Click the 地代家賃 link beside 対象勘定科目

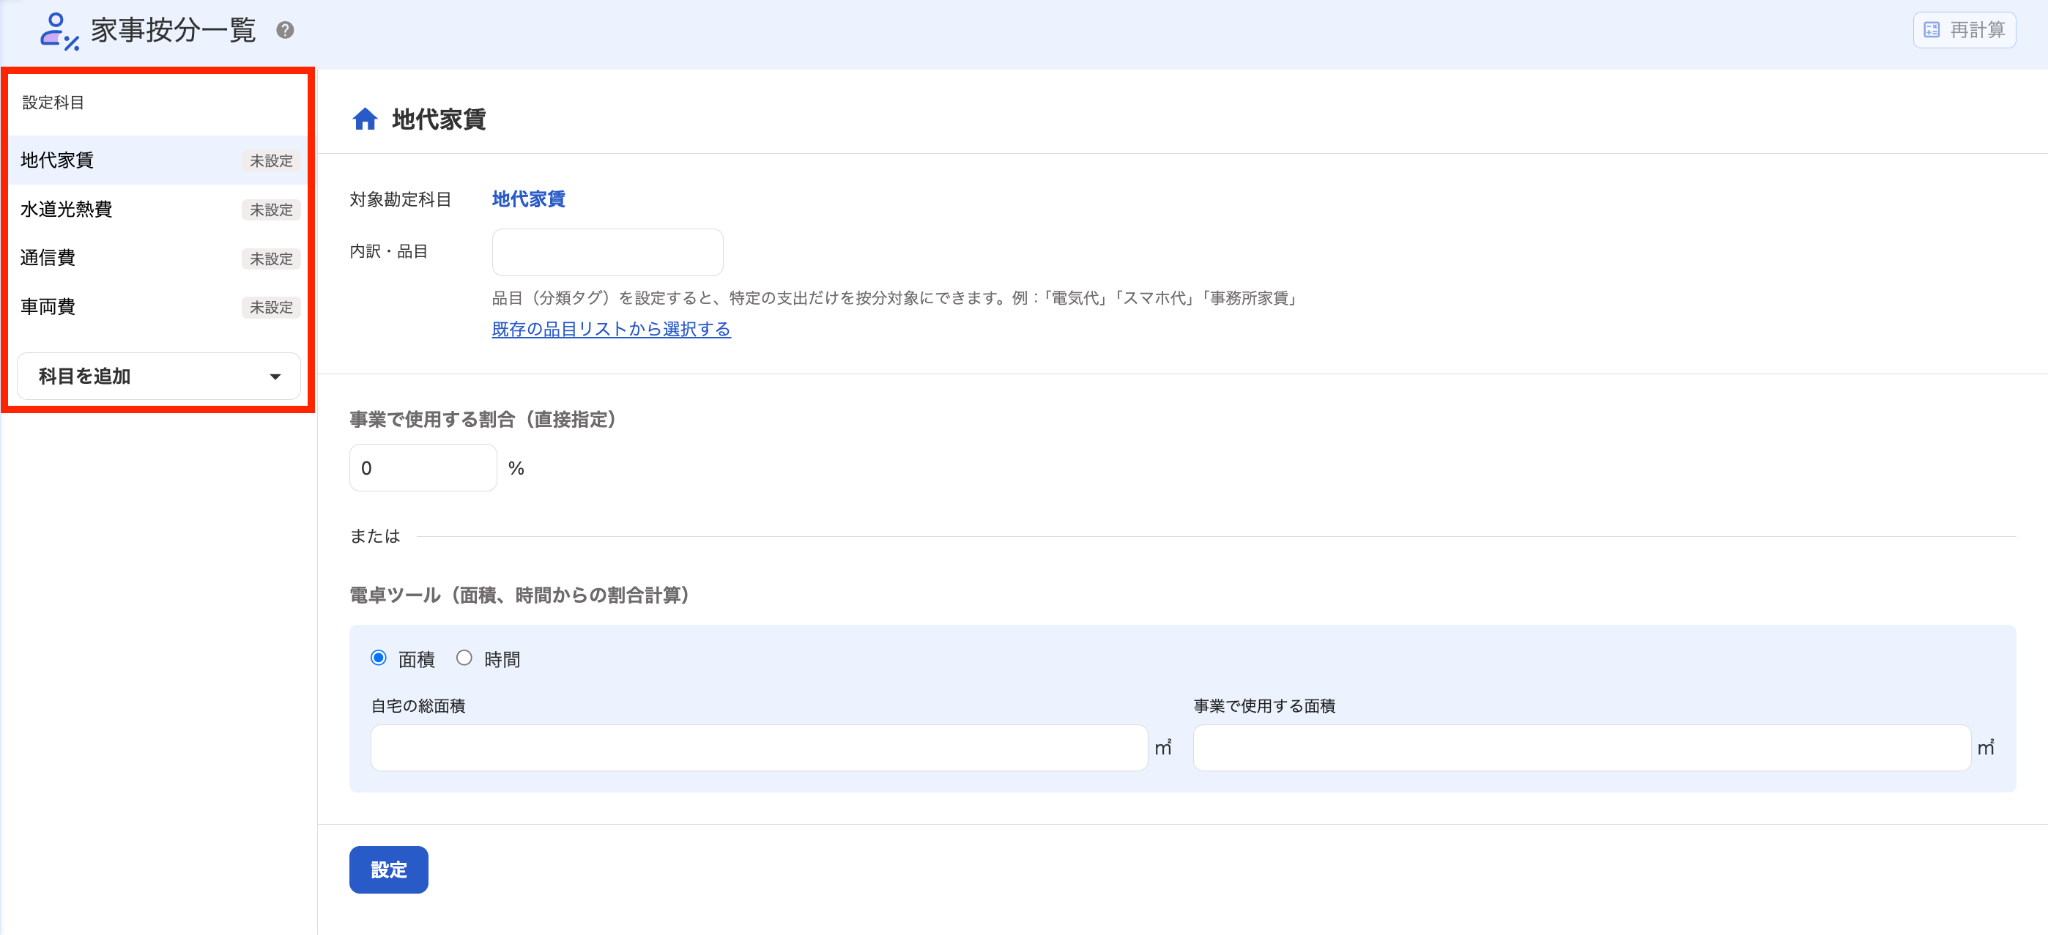click(x=529, y=199)
